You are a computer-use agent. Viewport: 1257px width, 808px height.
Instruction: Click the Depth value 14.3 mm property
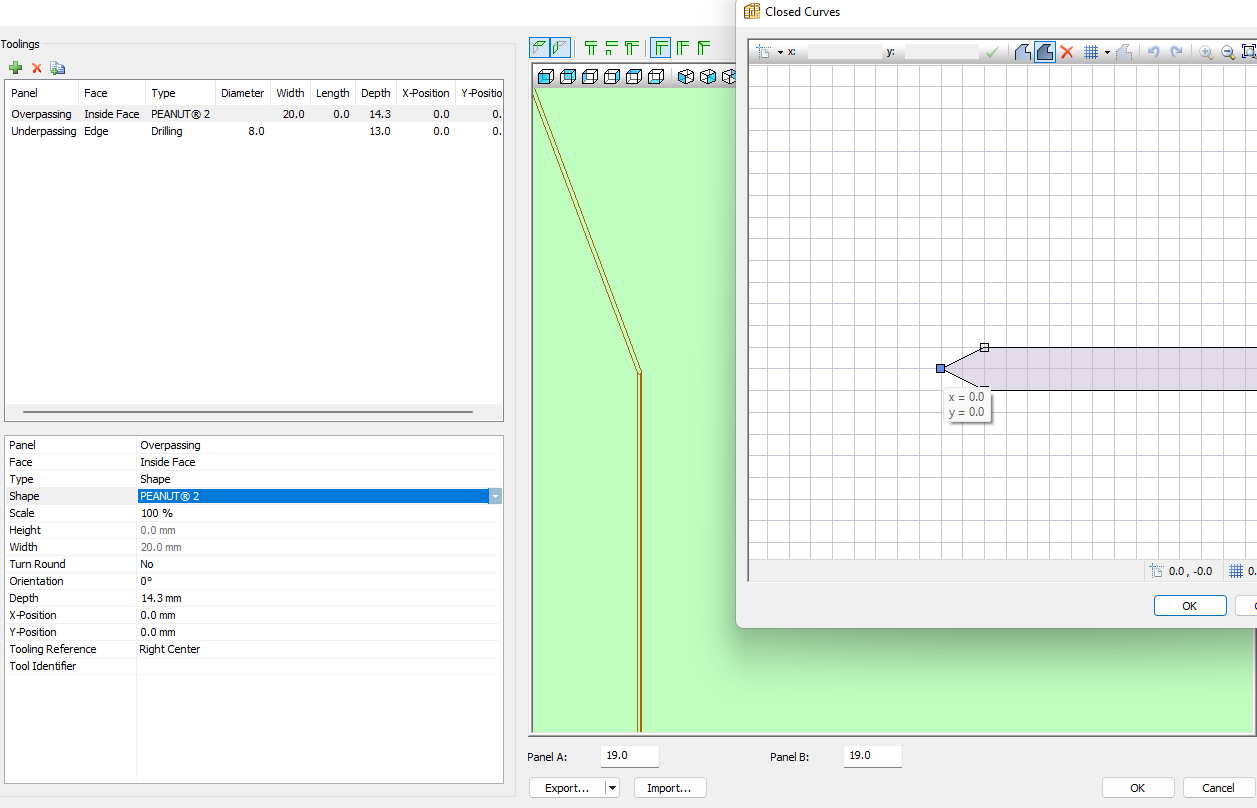coord(320,598)
